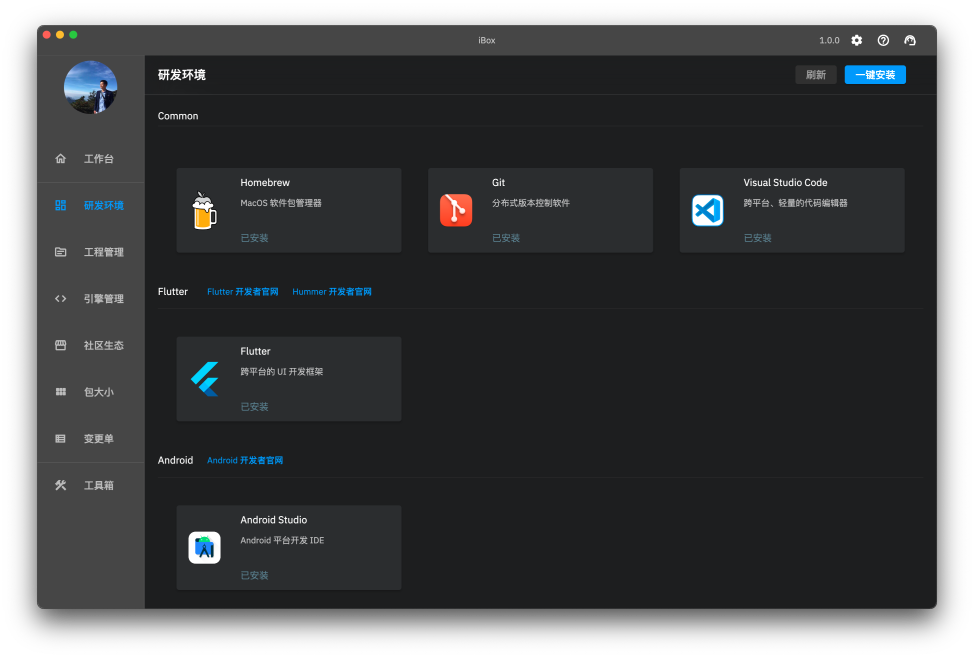
Task: Click 已安装 status on Visual Studio Code card
Action: point(757,238)
